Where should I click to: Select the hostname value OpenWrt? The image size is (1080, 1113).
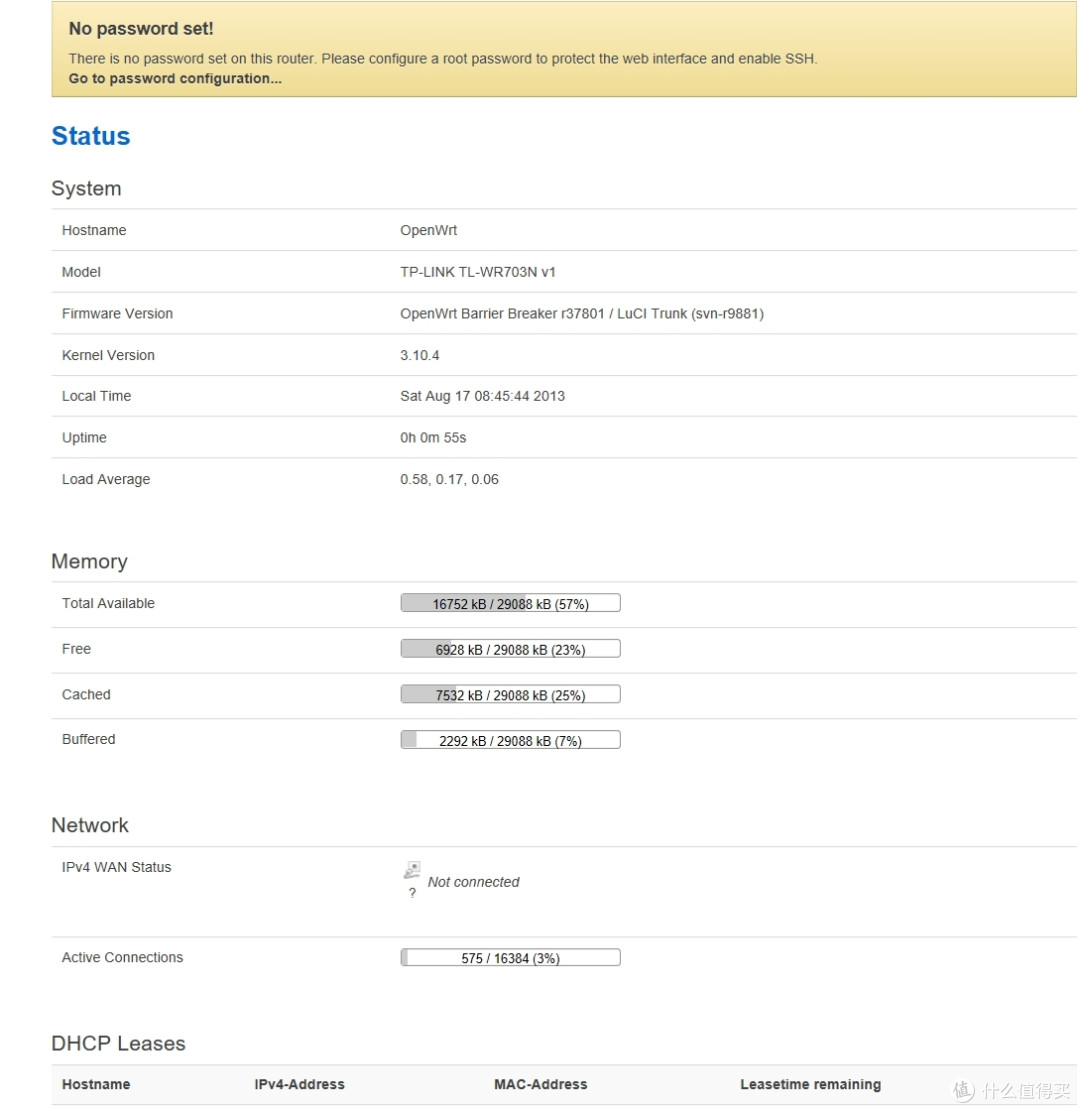tap(429, 230)
